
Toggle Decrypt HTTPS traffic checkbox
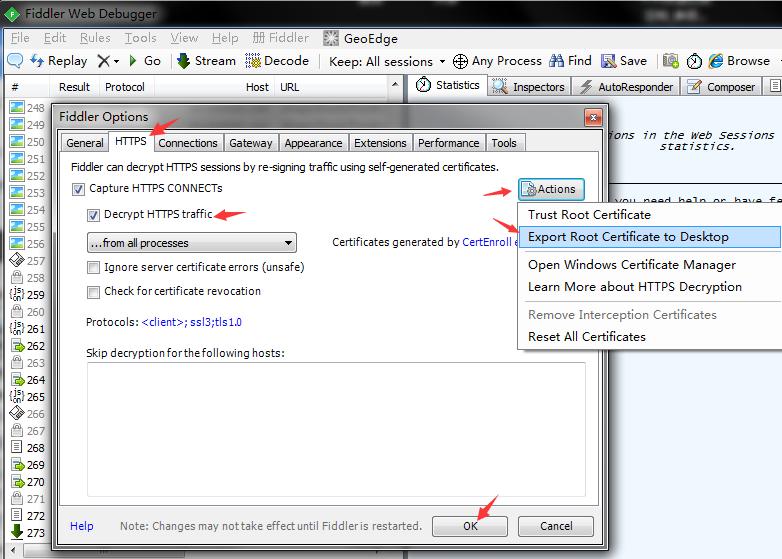point(93,215)
